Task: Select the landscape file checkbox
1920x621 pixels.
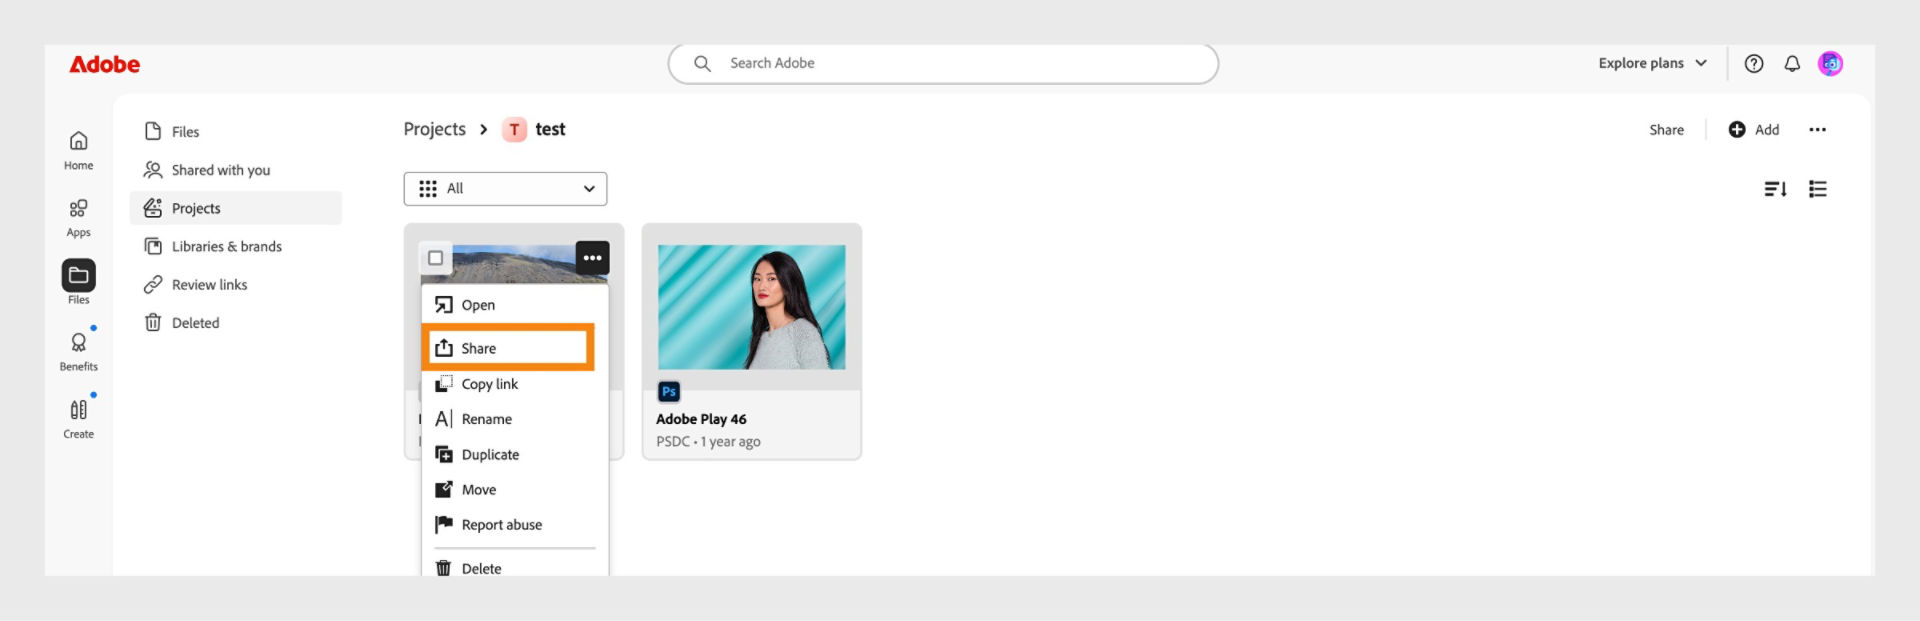Action: tap(435, 257)
